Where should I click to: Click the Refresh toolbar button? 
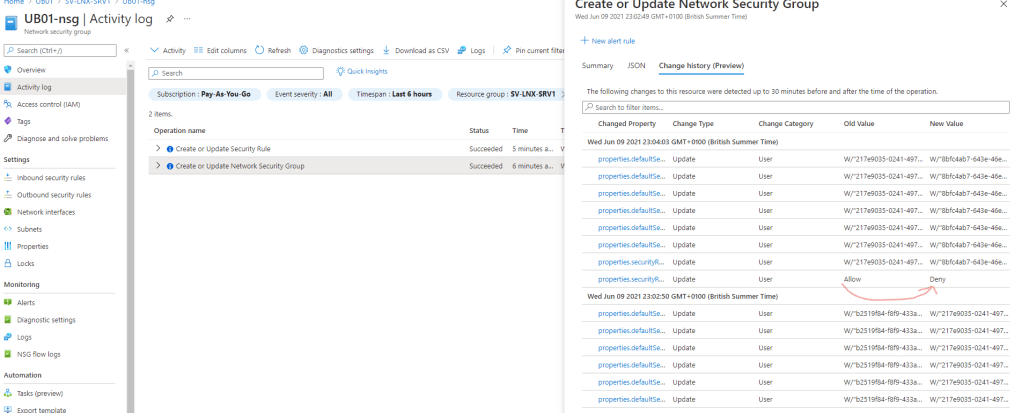[273, 50]
